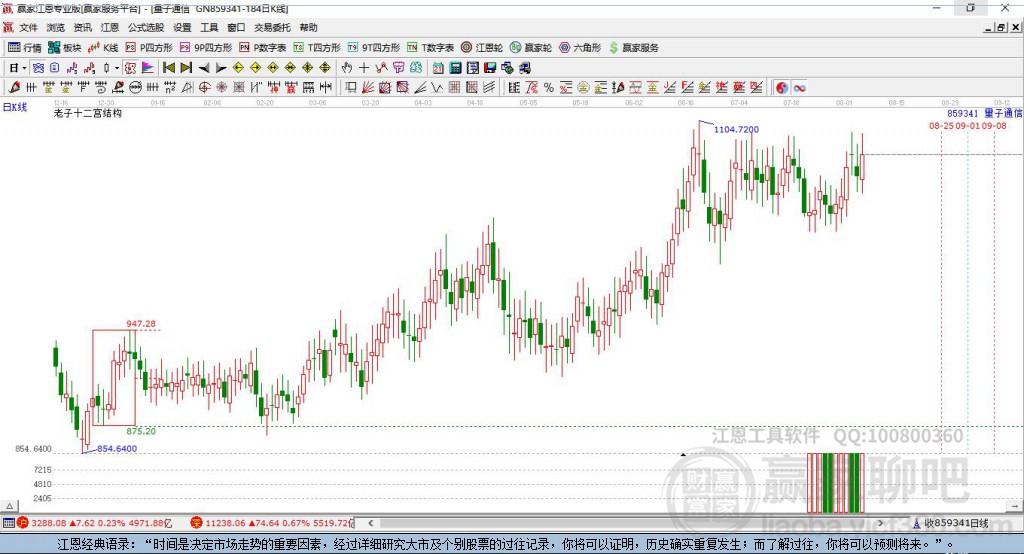
Task: Open the P四方形 square tool
Action: click(149, 47)
